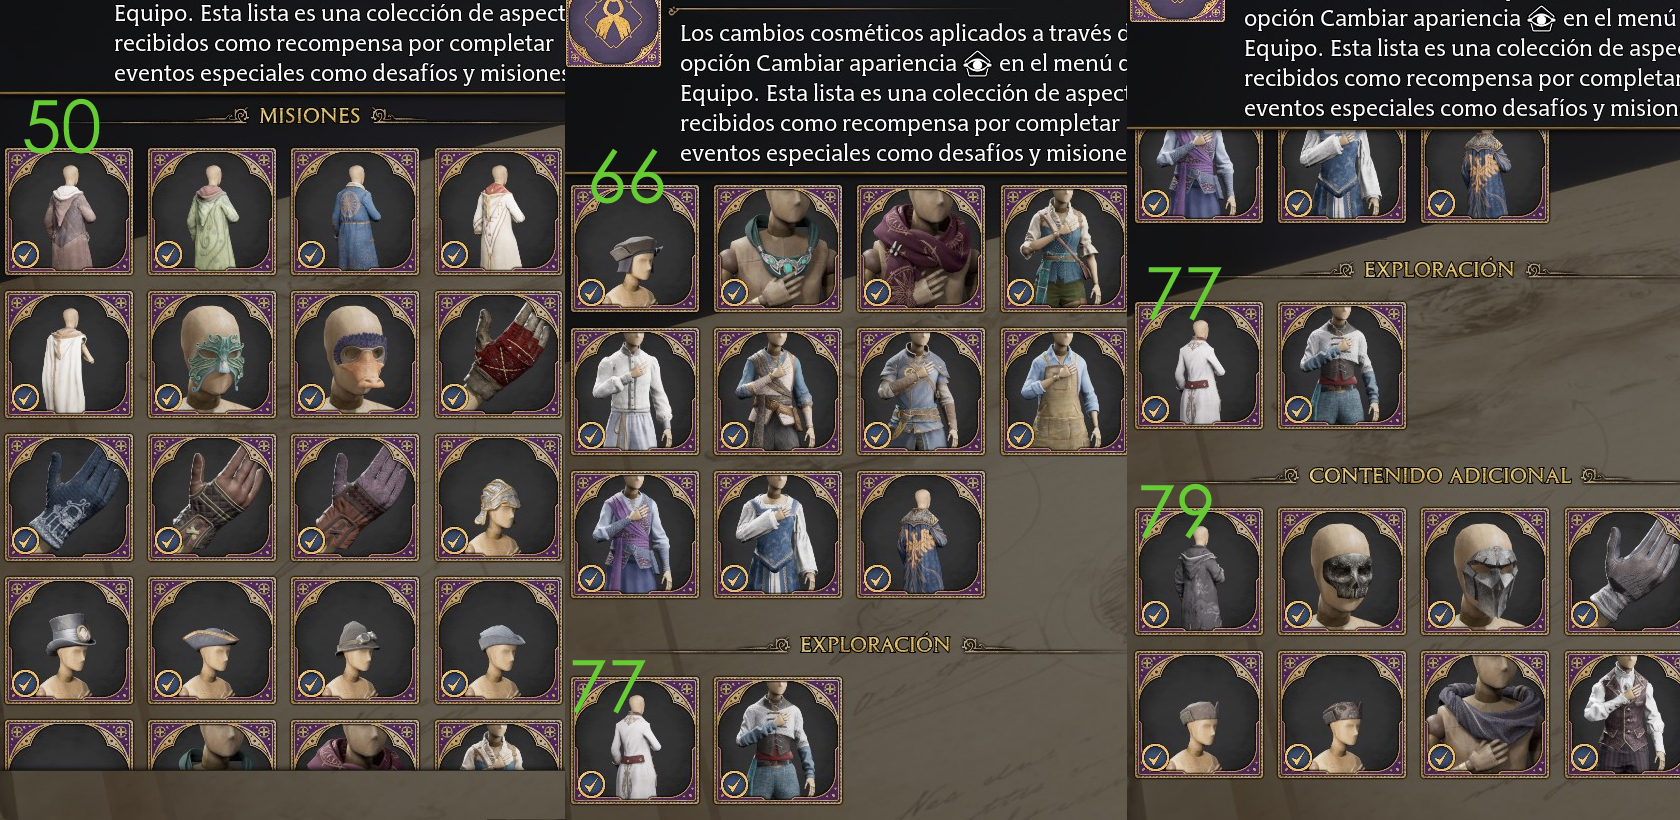Select the tan apron outfit
The width and height of the screenshot is (1680, 820).
tap(1064, 392)
